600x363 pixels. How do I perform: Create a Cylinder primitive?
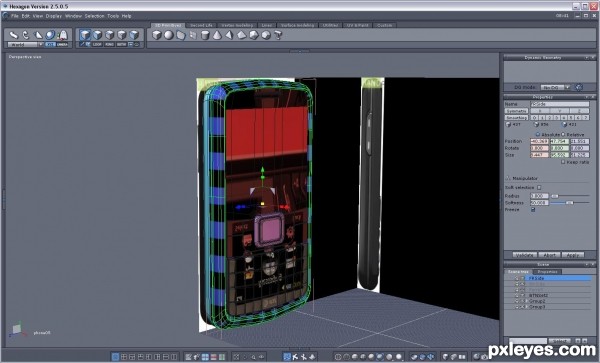(205, 35)
